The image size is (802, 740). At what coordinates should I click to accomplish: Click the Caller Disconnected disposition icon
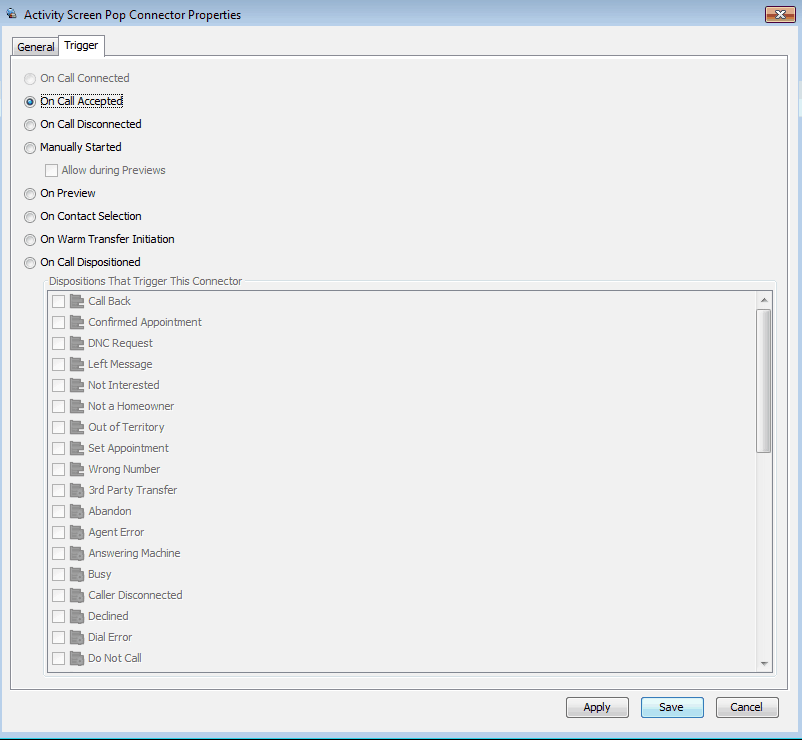tap(77, 595)
